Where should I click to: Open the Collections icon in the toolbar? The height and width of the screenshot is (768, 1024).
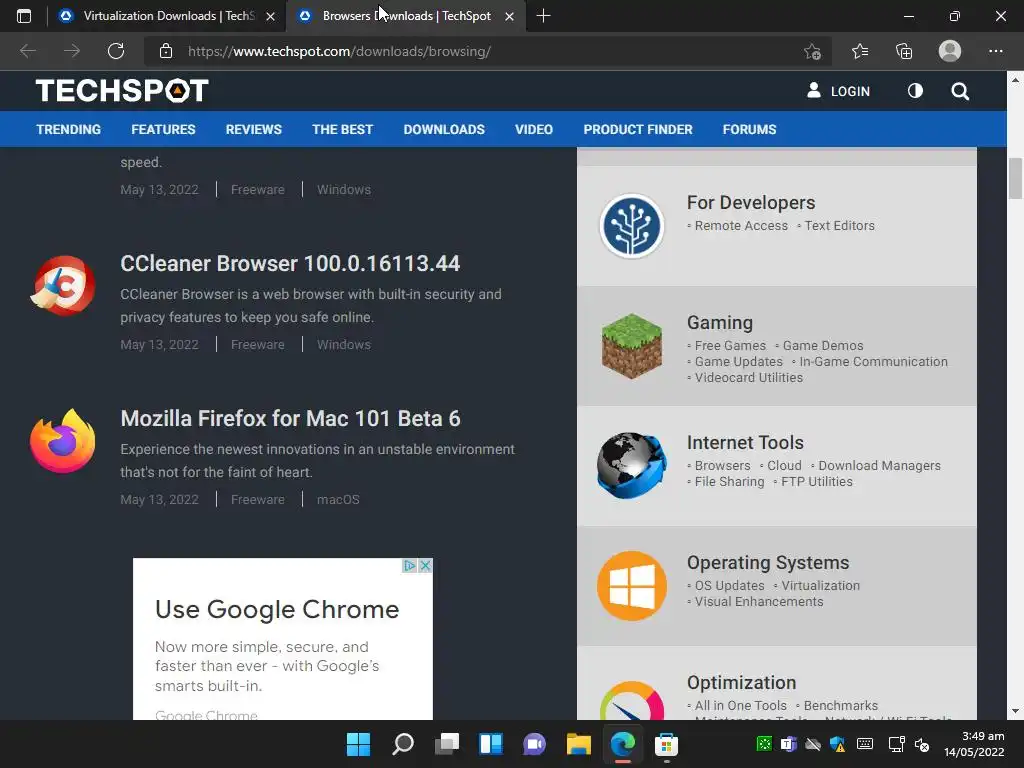(904, 51)
